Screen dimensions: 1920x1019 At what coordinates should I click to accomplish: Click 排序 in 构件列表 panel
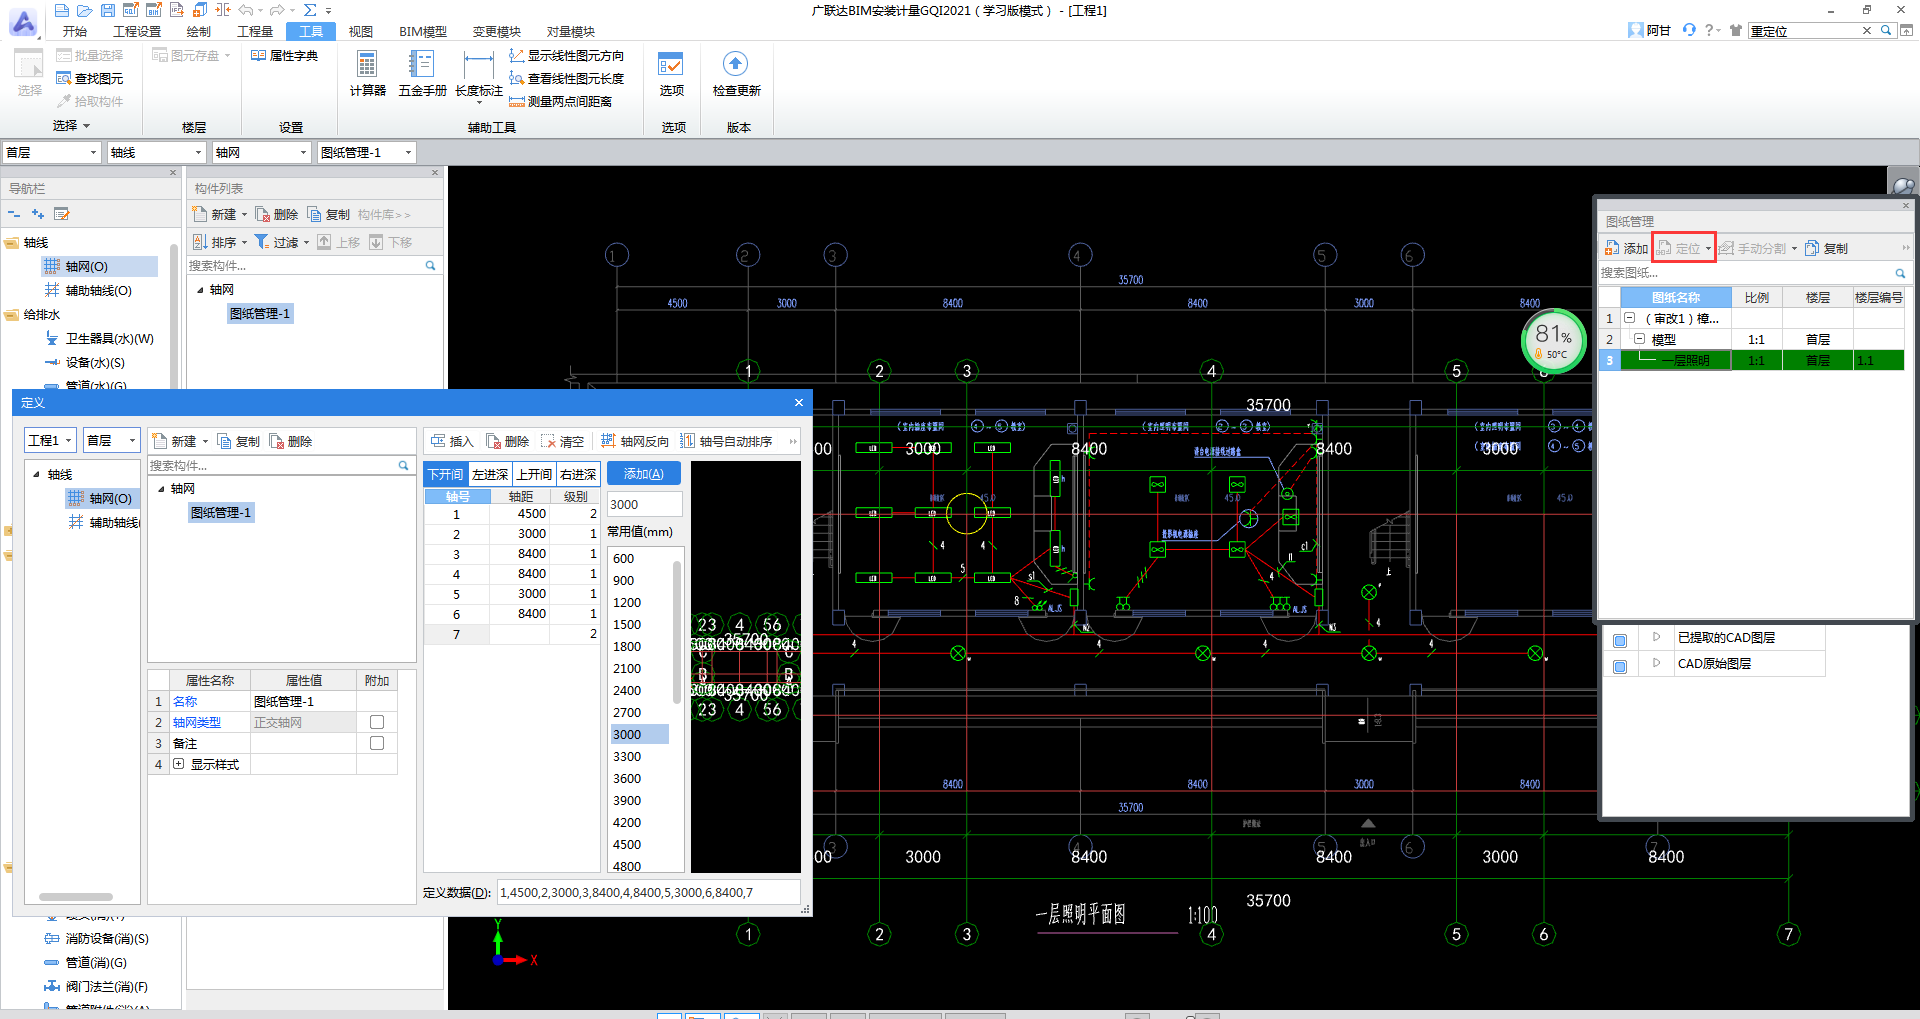pyautogui.click(x=220, y=242)
